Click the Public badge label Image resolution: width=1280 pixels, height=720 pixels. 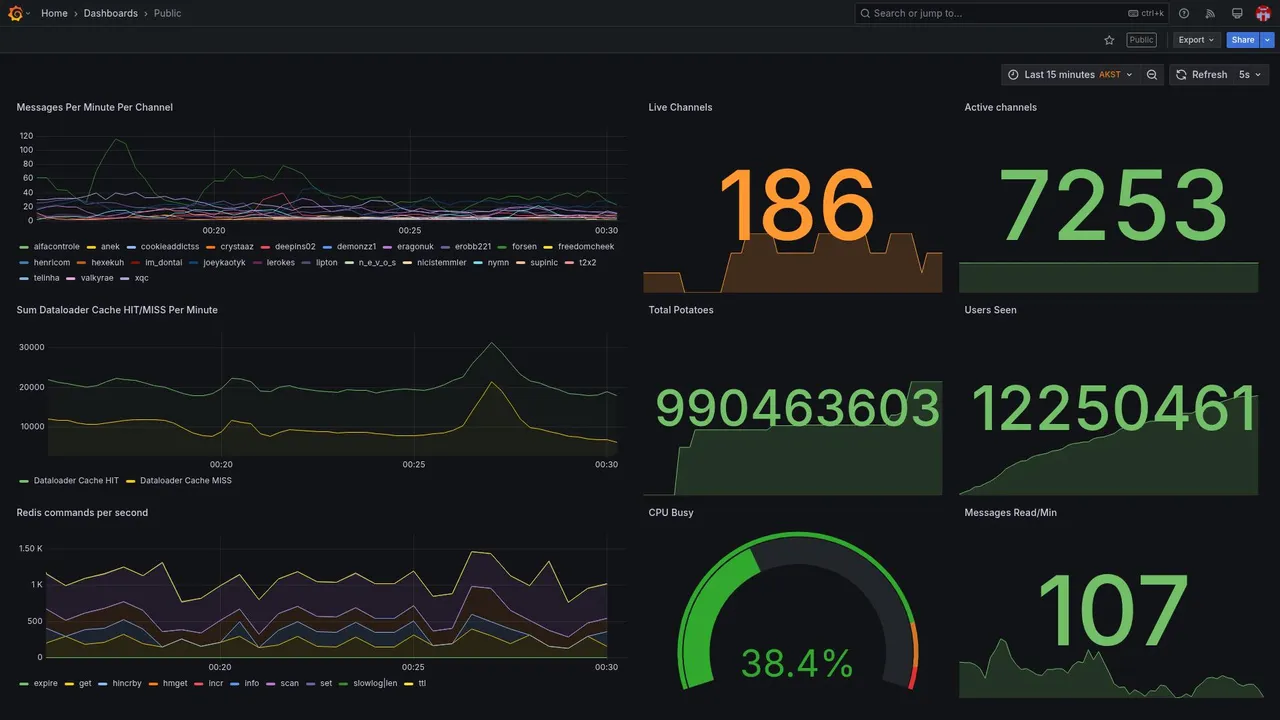(x=1142, y=40)
